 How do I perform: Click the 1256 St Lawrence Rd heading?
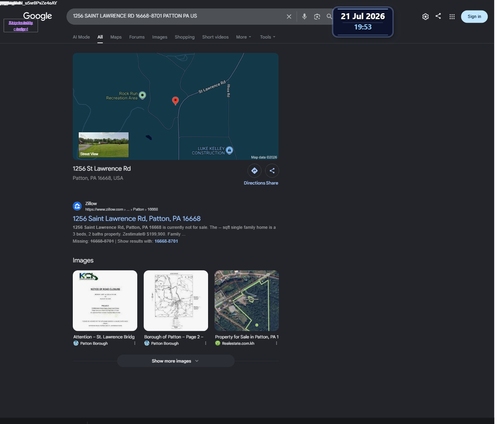pyautogui.click(x=102, y=169)
